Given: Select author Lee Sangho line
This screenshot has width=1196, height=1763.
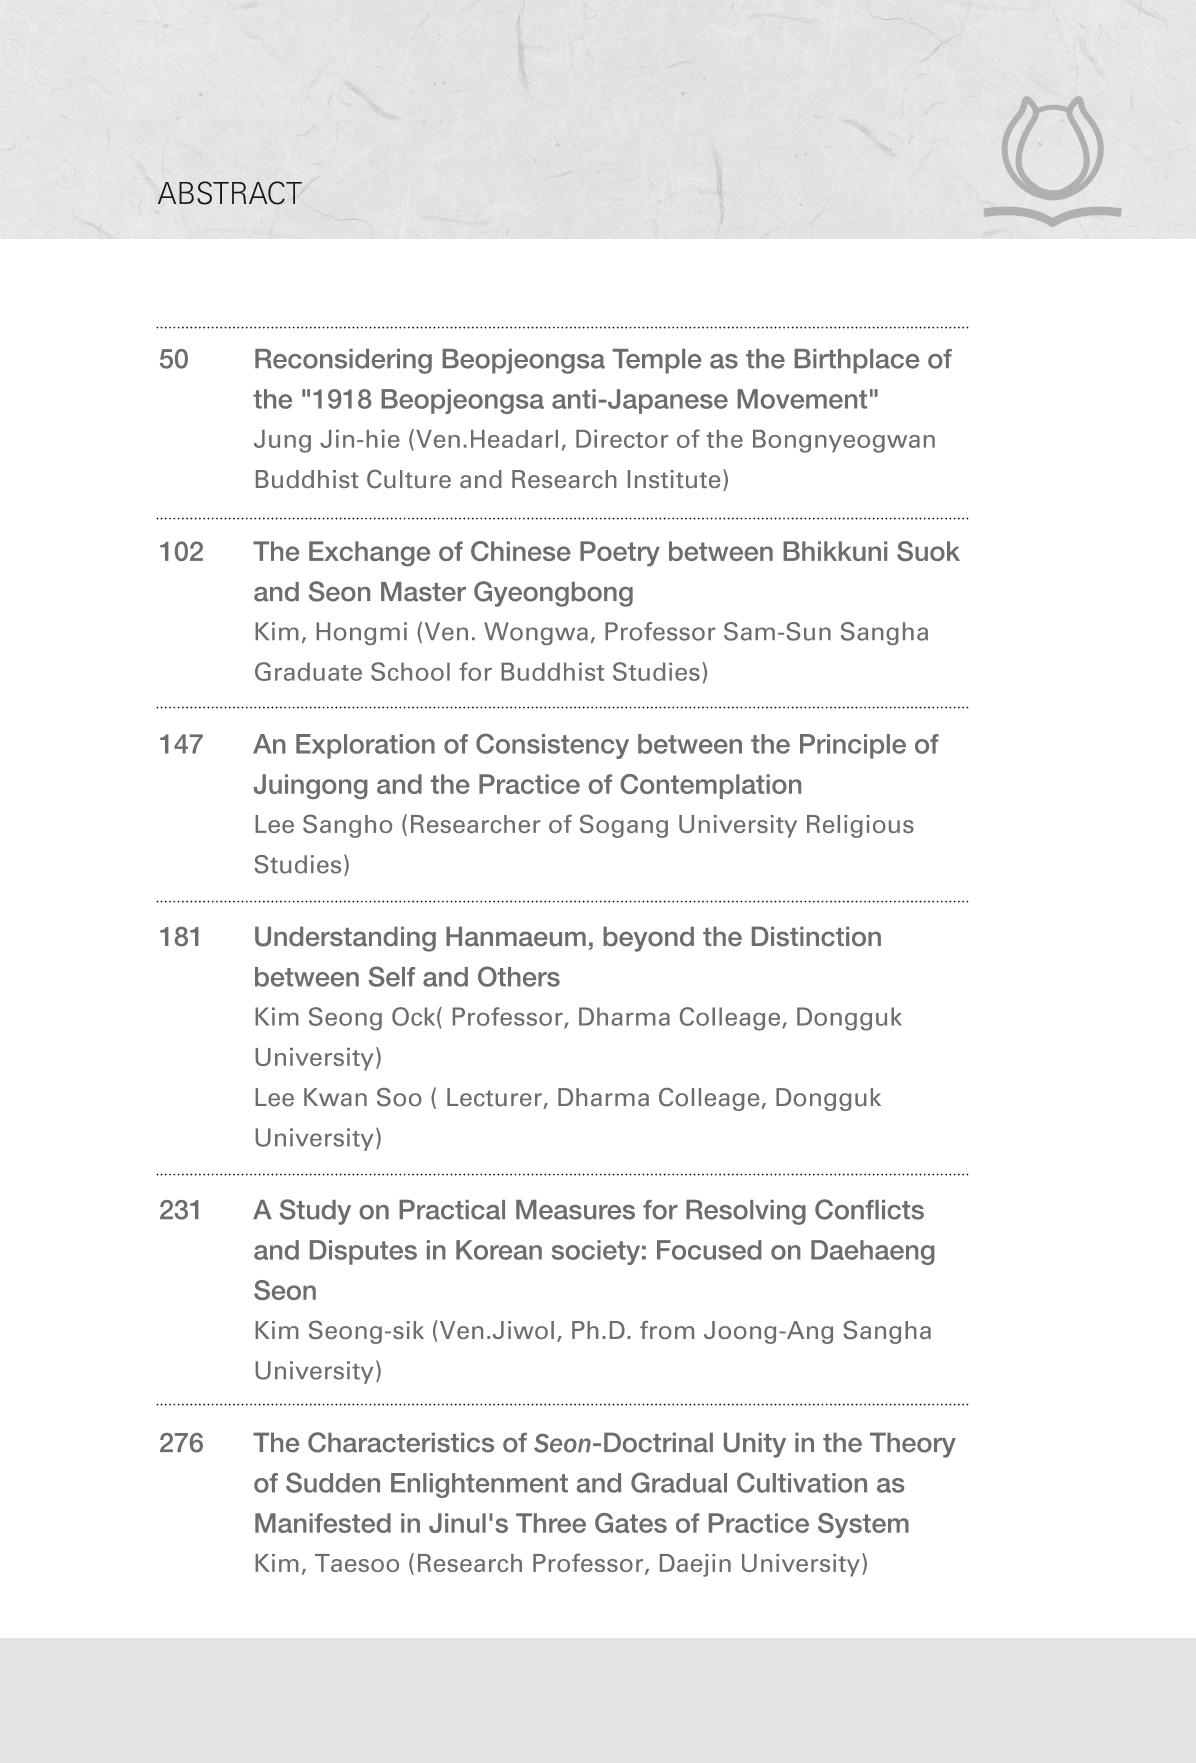Looking at the screenshot, I should [583, 844].
